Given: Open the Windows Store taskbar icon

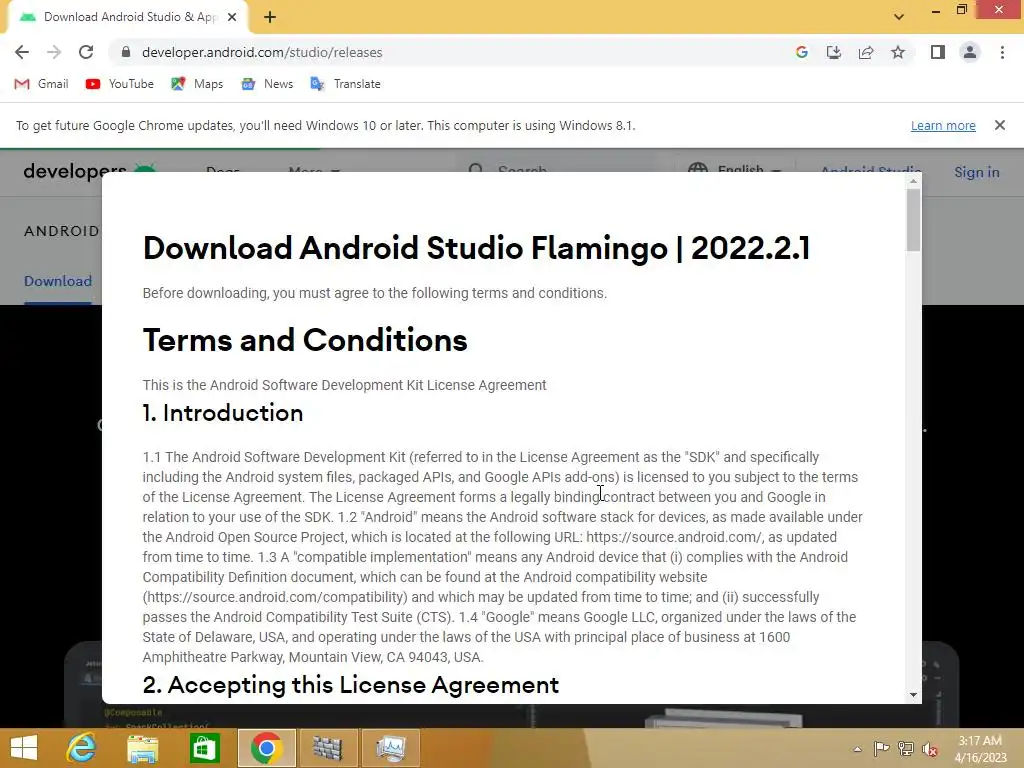Looking at the screenshot, I should coord(204,748).
